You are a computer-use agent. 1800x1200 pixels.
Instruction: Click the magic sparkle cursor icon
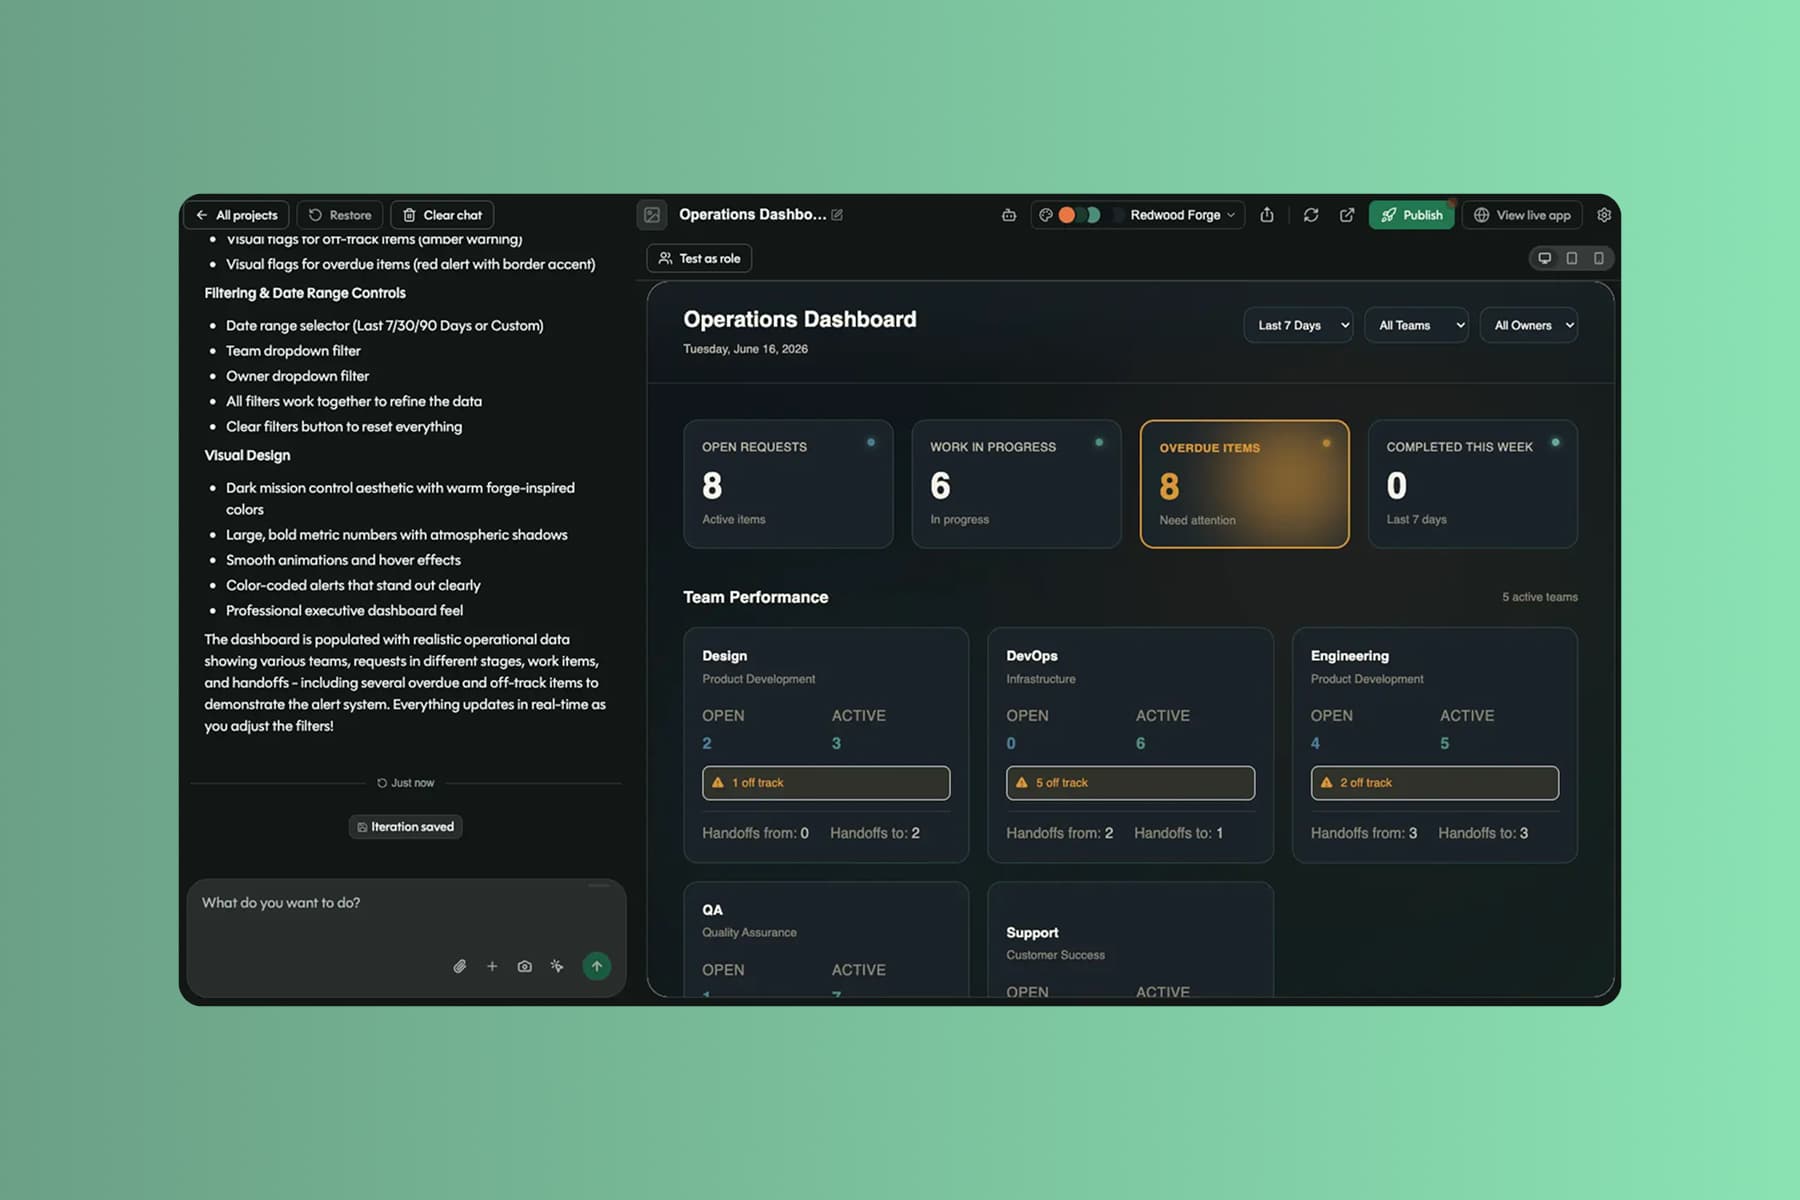tap(557, 966)
